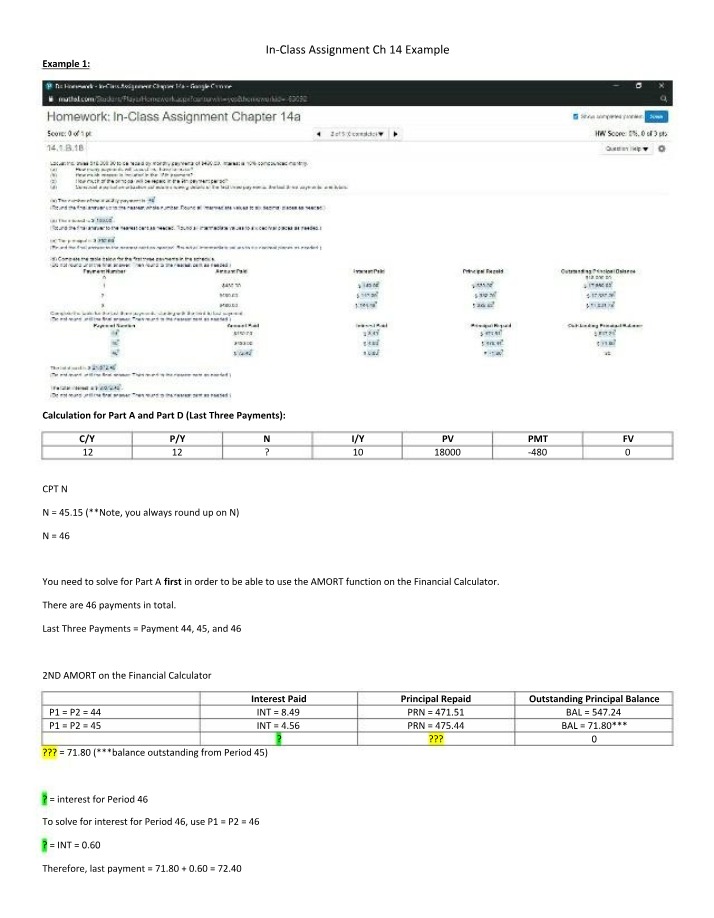The image size is (714, 918).
Task: Click the title 'In-Class Assignment Ch 14 Example'
Action: pyautogui.click(x=358, y=50)
